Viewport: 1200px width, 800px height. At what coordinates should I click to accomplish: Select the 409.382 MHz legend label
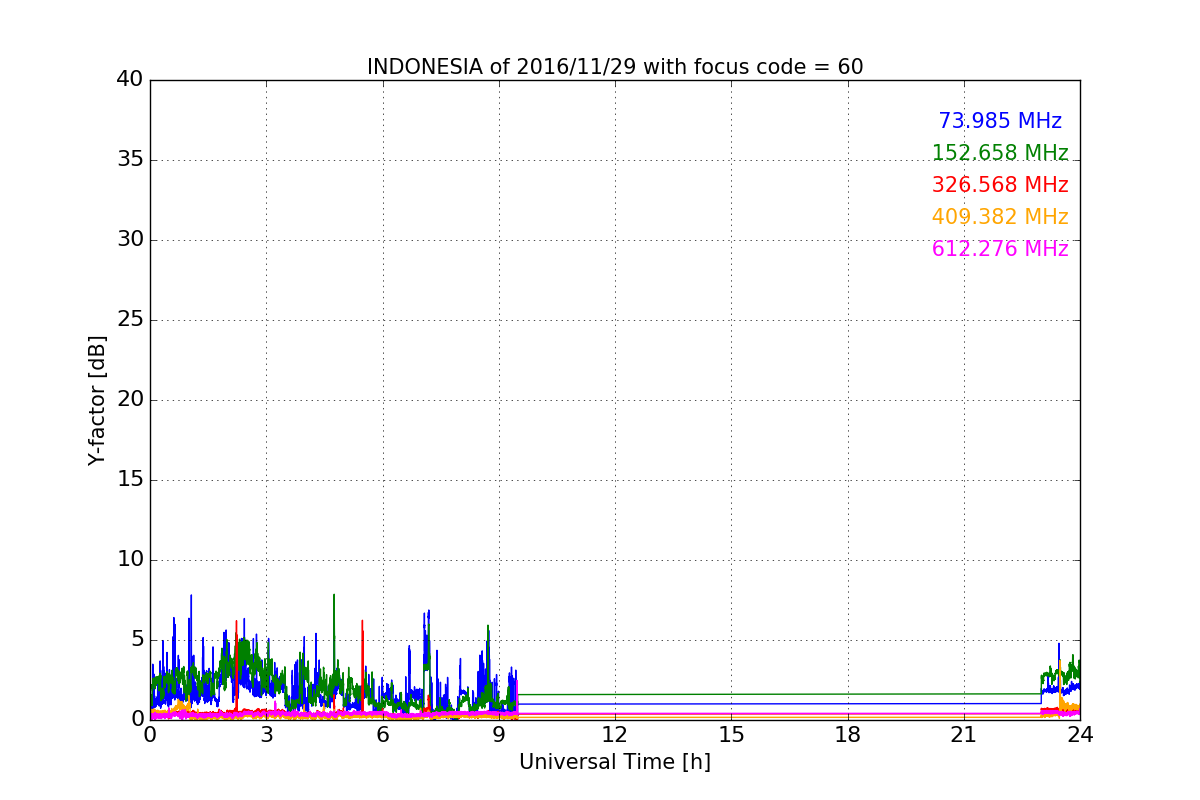click(x=1000, y=217)
